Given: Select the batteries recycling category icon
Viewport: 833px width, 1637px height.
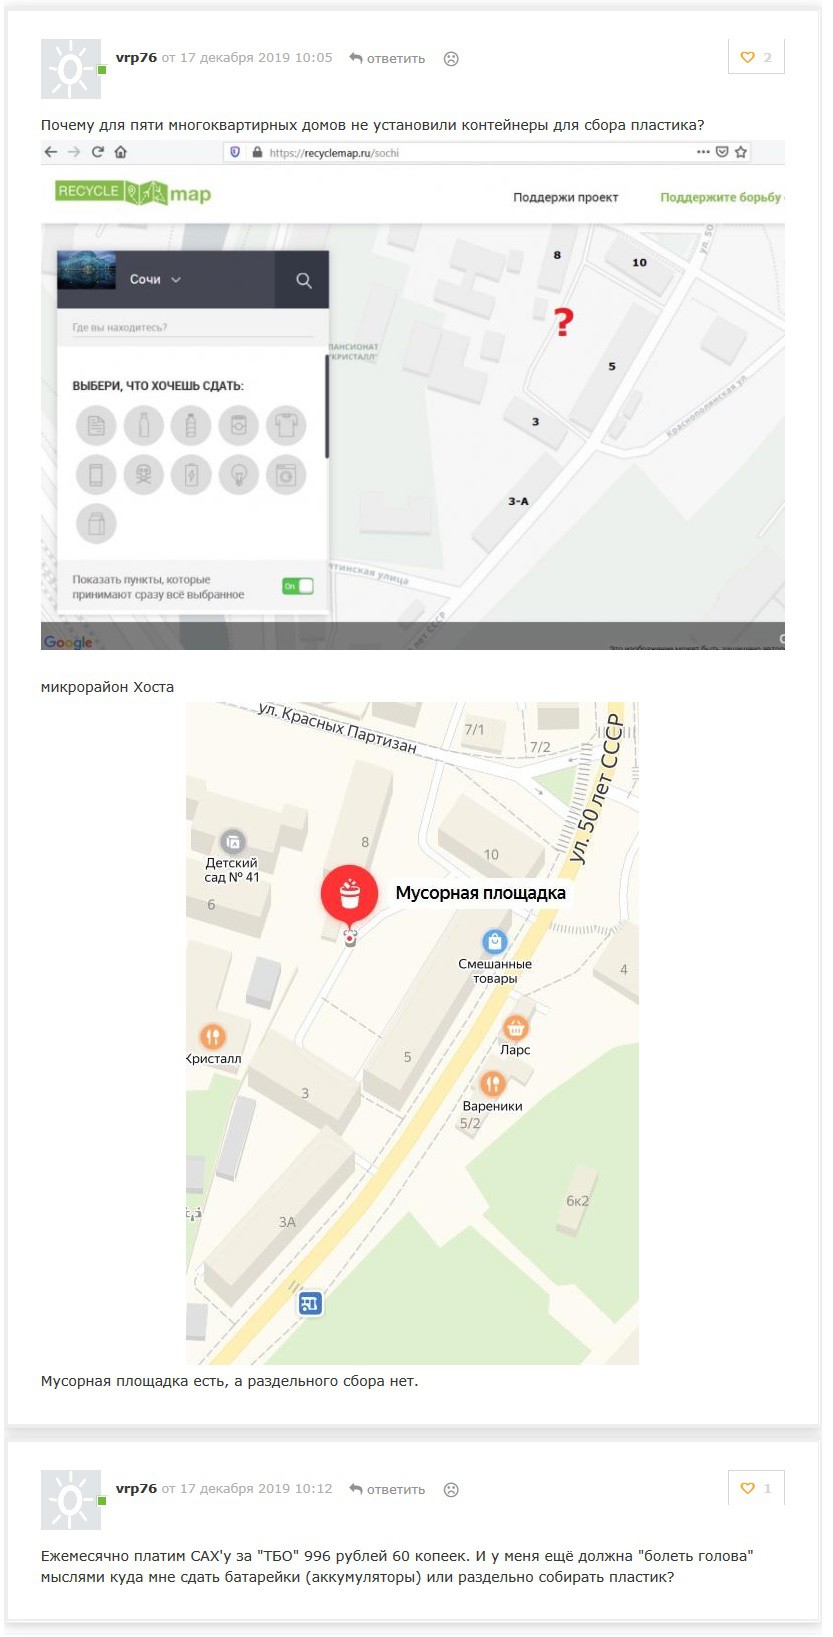Looking at the screenshot, I should (x=191, y=474).
